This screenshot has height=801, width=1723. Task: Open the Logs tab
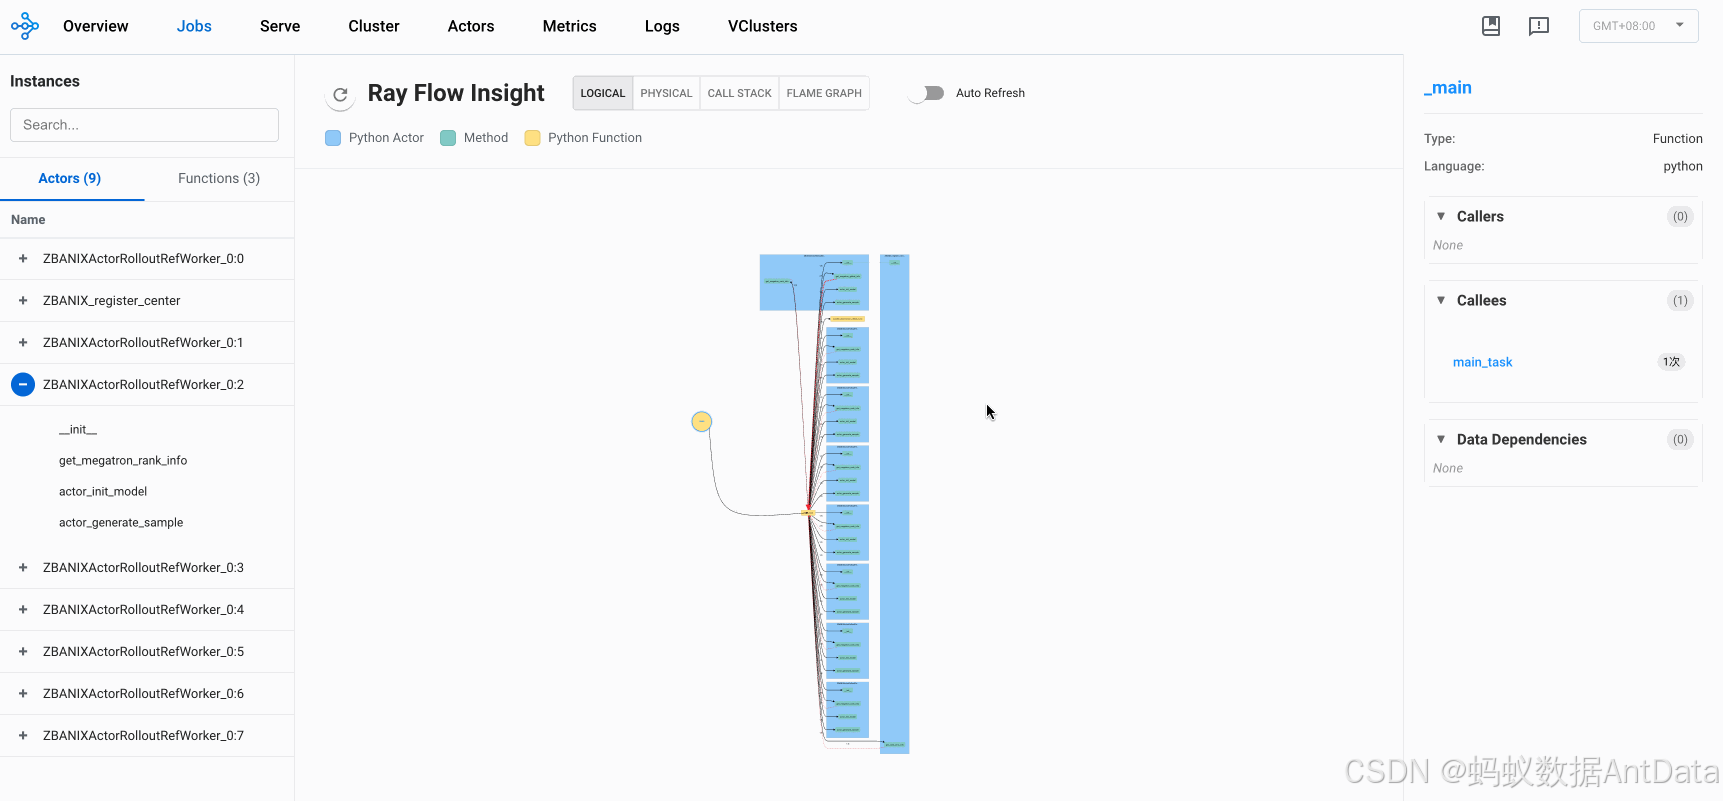point(662,26)
